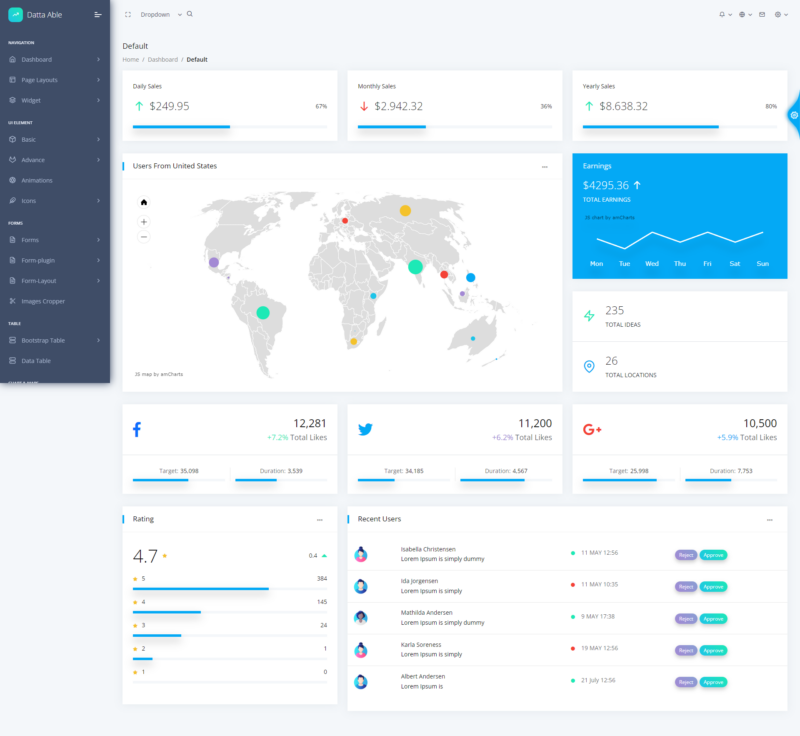The image size is (800, 736).
Task: Select Bootstrap Table in the sidebar
Action: tap(45, 340)
